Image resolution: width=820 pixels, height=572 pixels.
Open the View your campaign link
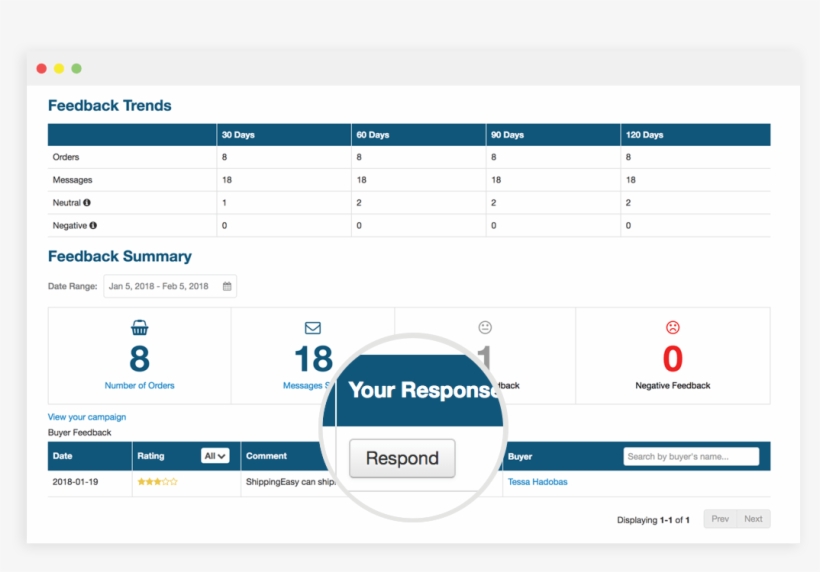coord(87,417)
